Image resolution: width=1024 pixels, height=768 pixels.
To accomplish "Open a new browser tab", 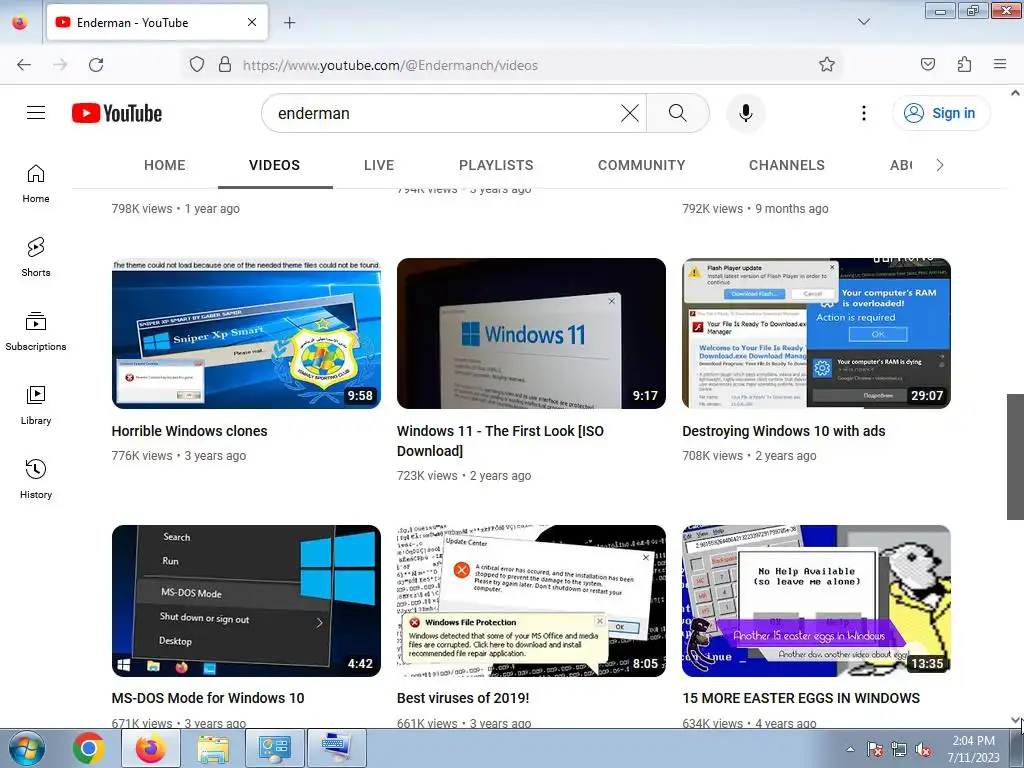I will (x=289, y=23).
